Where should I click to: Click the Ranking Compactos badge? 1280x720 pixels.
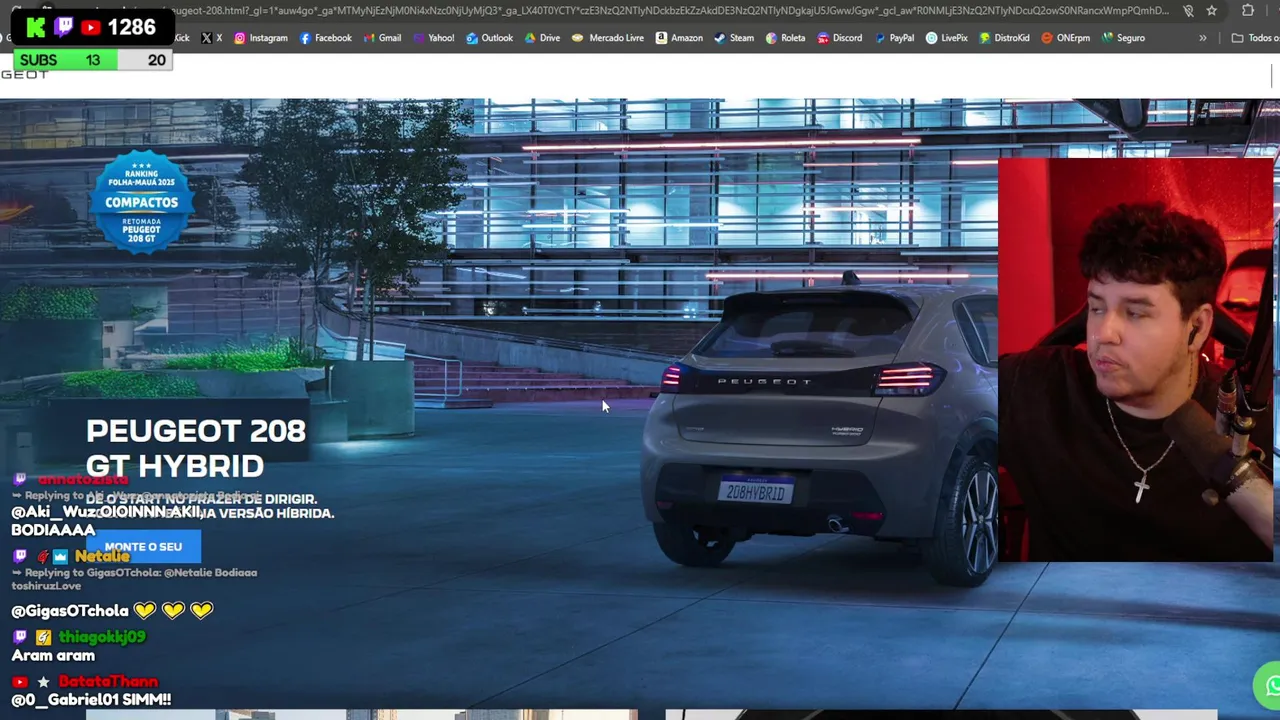[x=141, y=201]
